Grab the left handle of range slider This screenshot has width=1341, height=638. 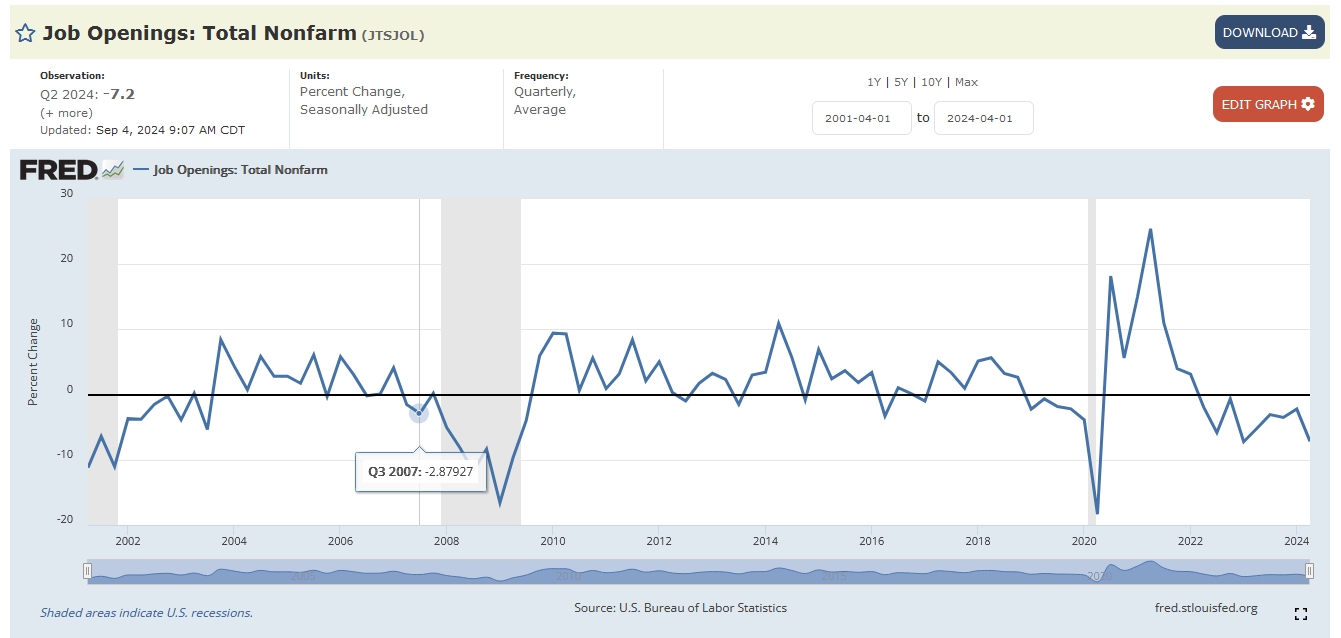(x=88, y=571)
